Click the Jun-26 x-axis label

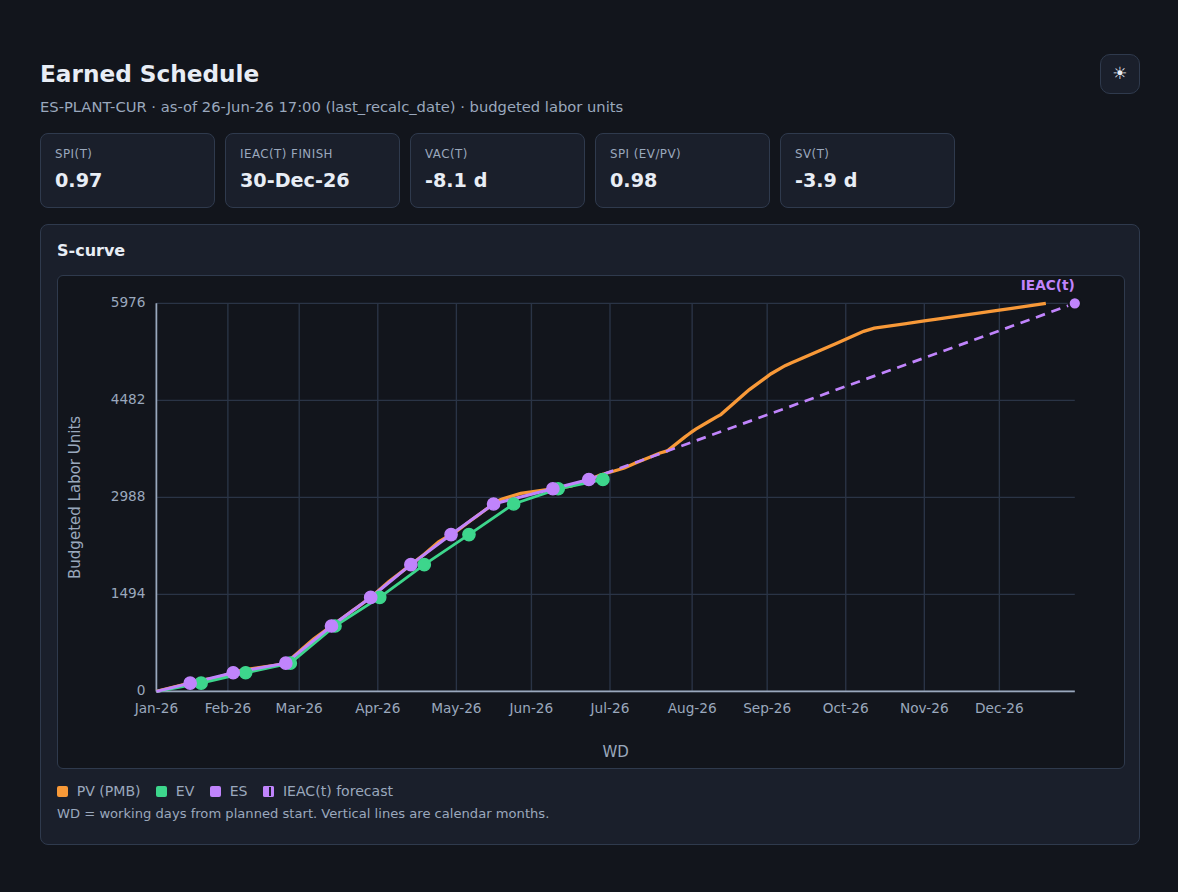[531, 708]
